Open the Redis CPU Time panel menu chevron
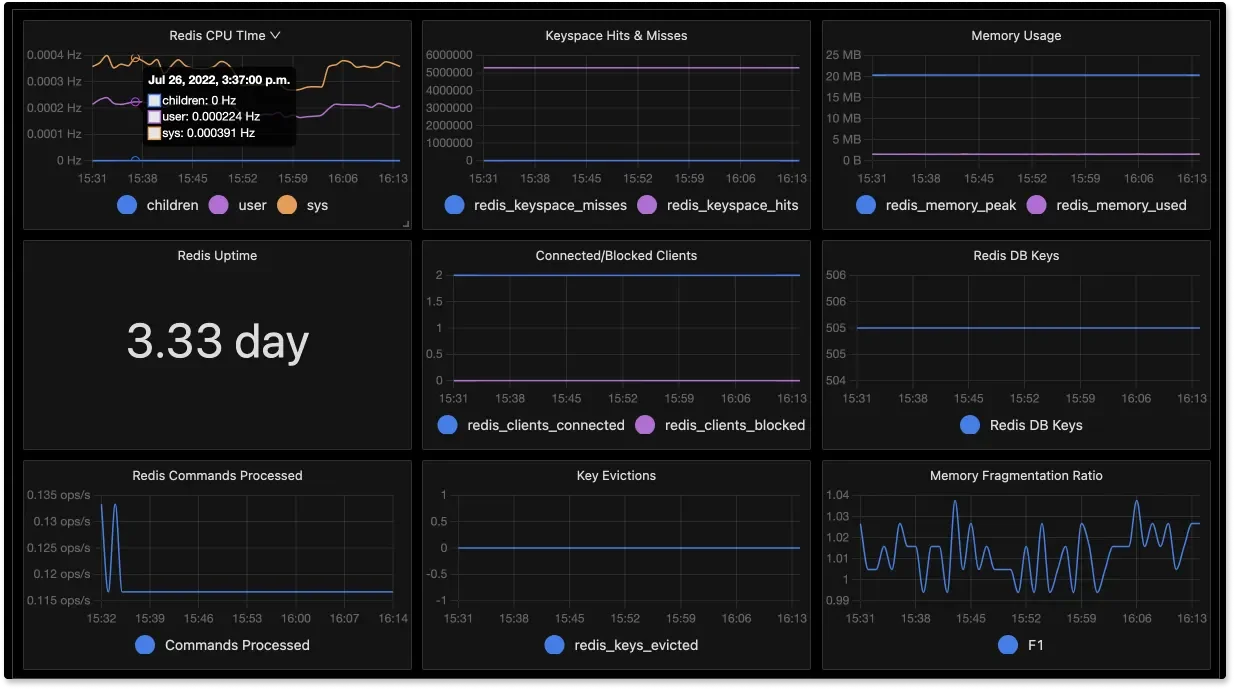 tap(274, 33)
